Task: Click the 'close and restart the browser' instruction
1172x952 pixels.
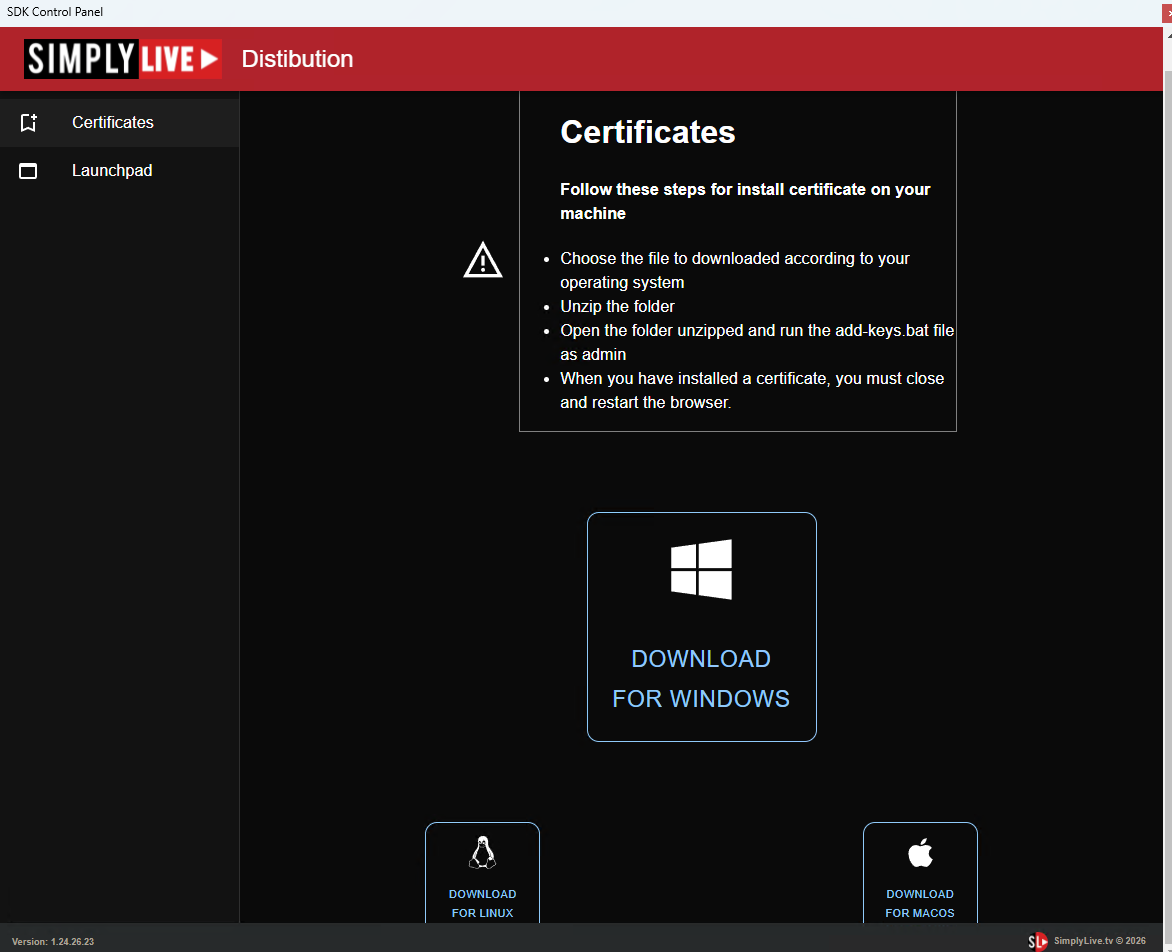Action: pyautogui.click(x=752, y=390)
